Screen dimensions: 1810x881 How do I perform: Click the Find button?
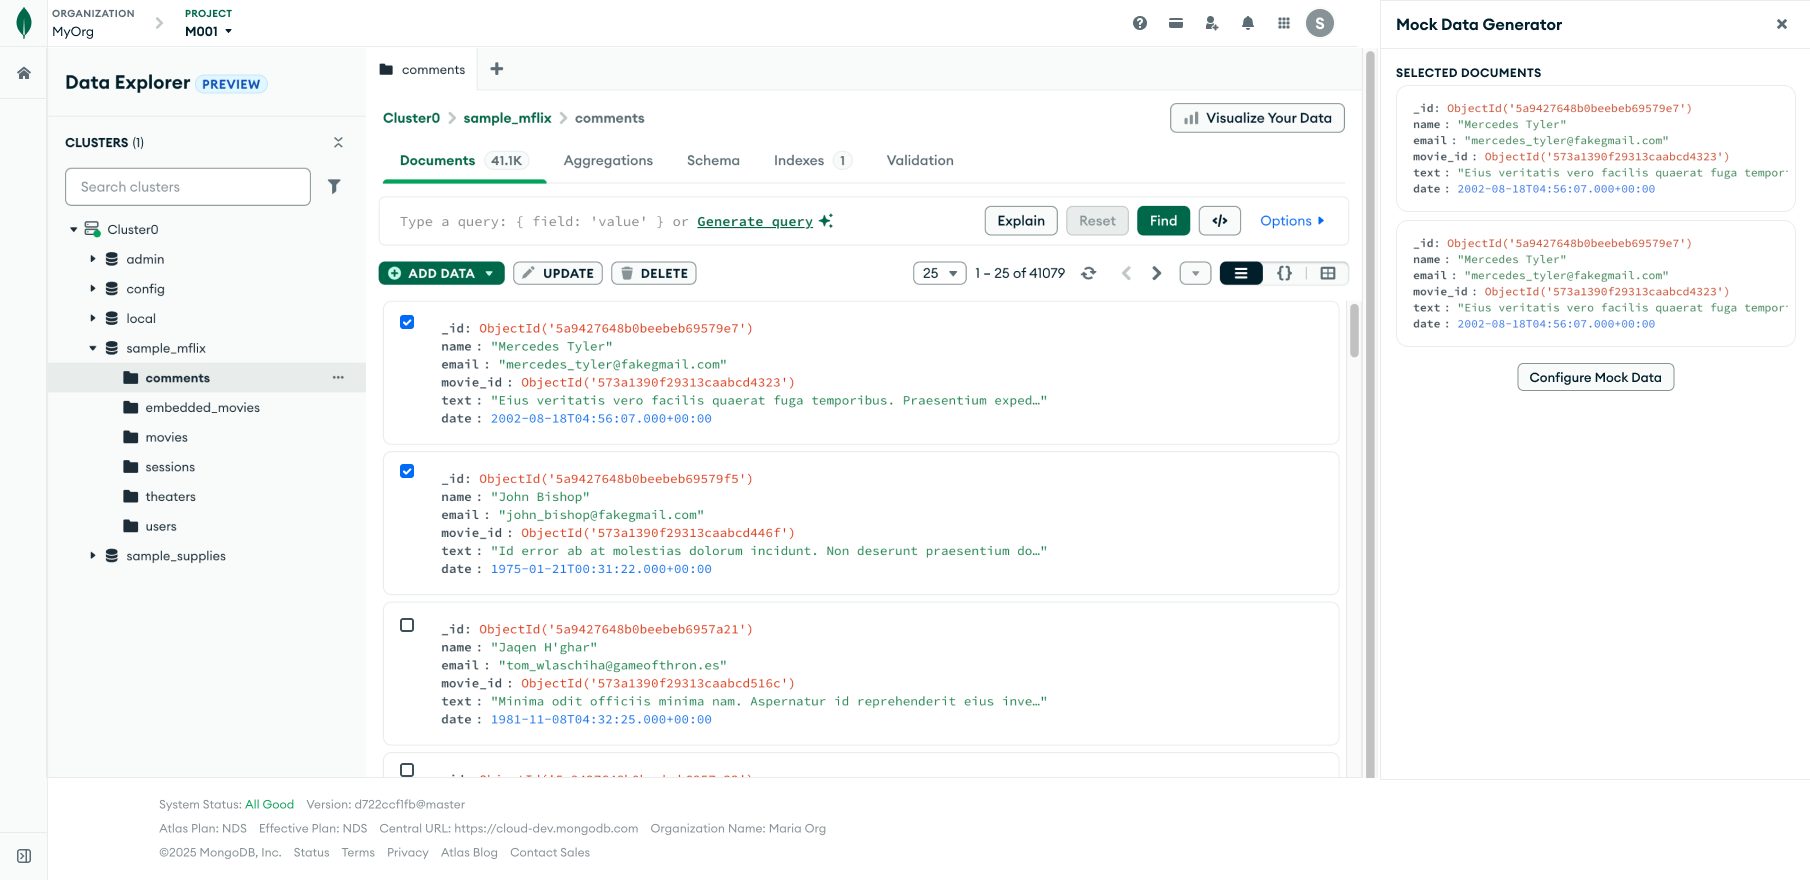(1163, 221)
